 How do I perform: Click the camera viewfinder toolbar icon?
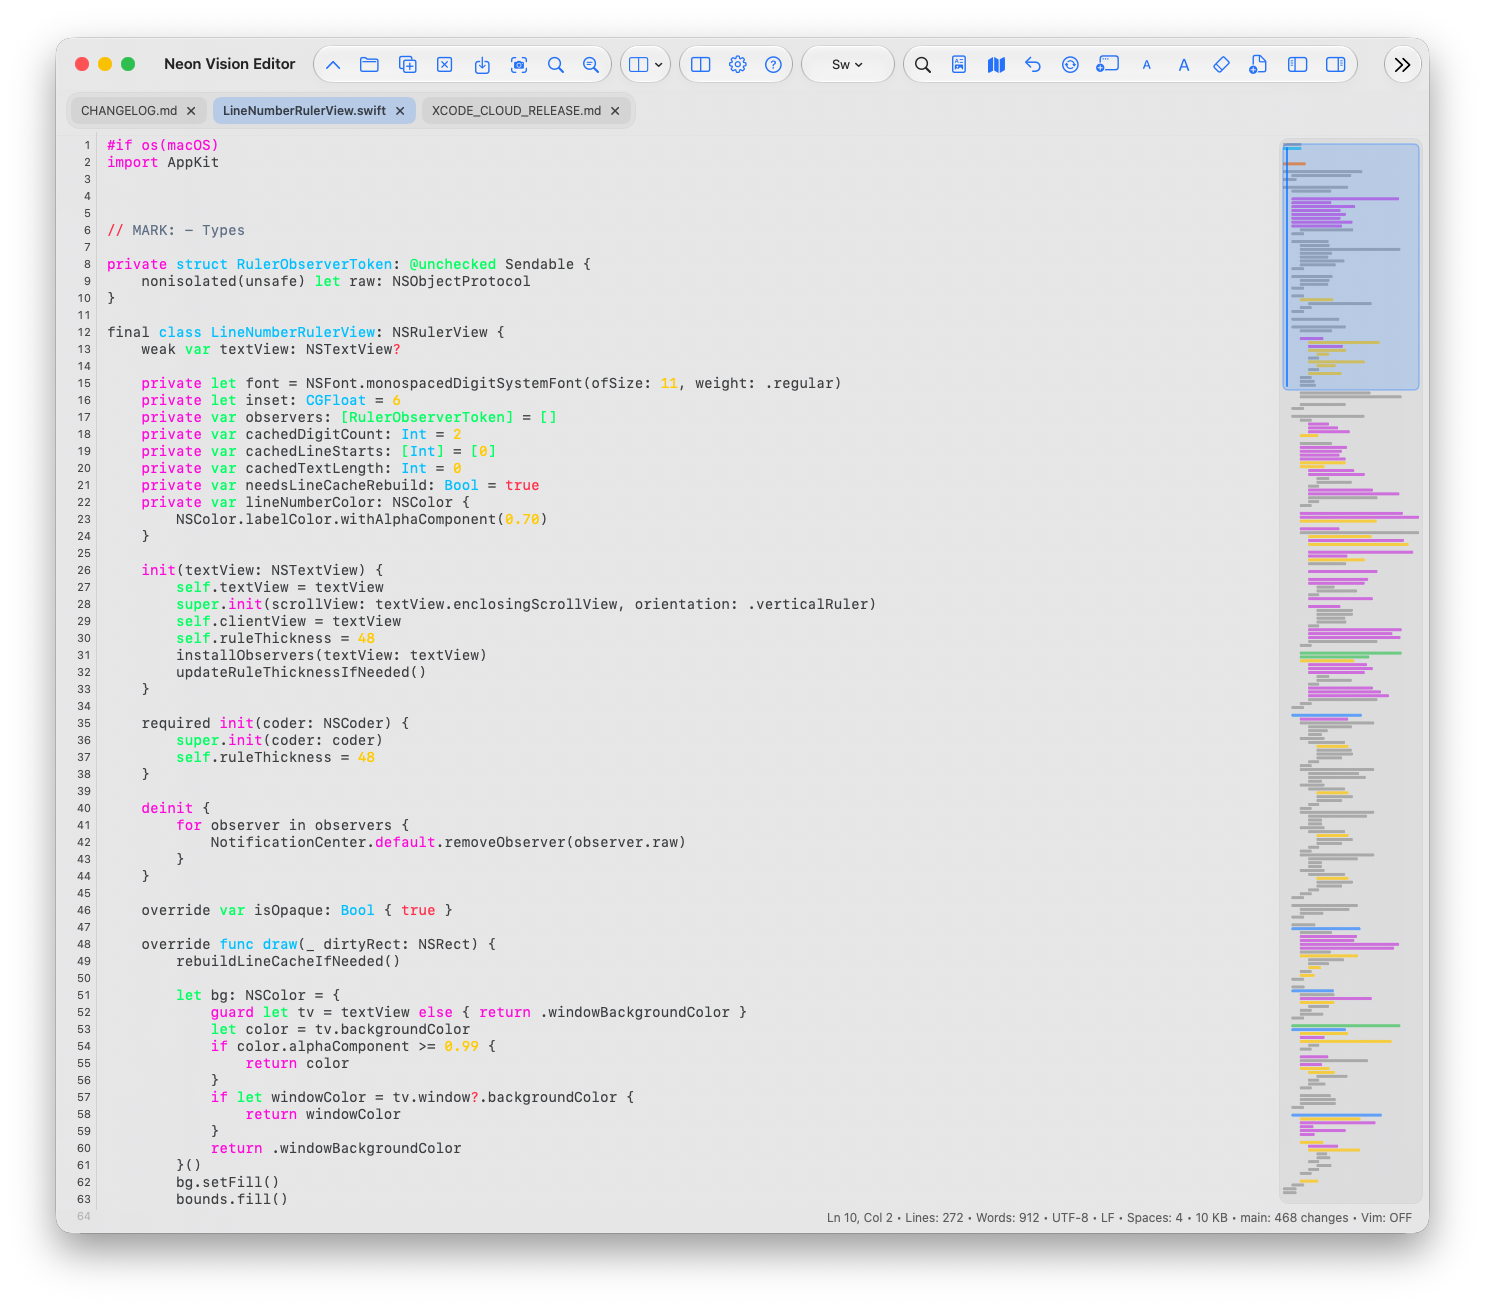coord(519,65)
